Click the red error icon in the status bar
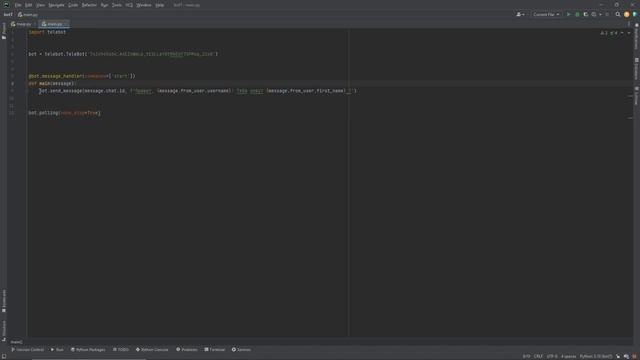Viewport: 640px width, 360px height. (635, 356)
